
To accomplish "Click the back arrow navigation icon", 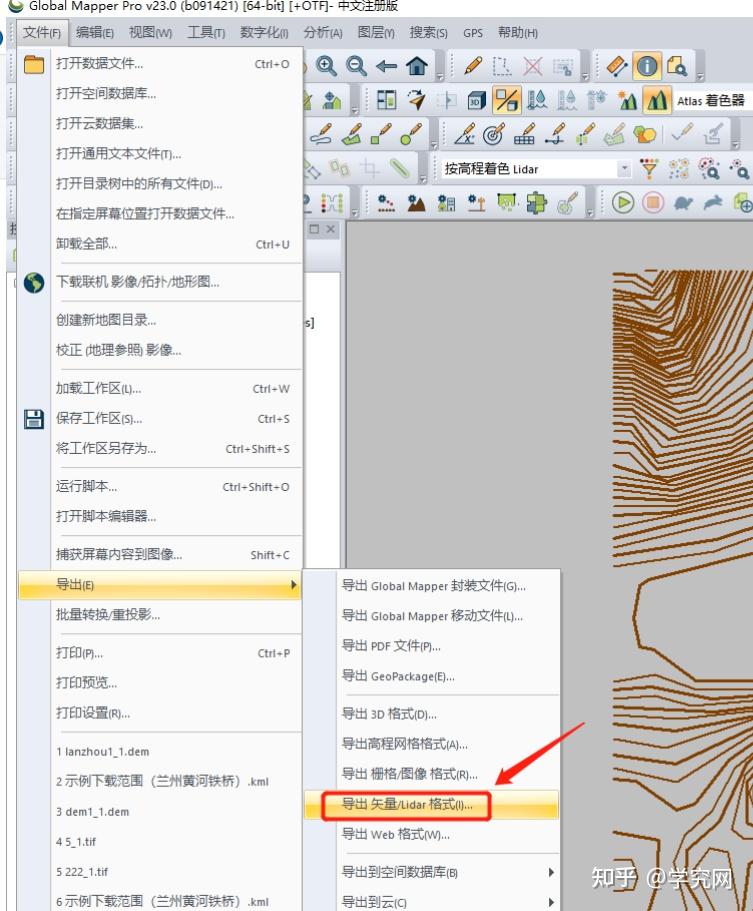I will pos(386,66).
